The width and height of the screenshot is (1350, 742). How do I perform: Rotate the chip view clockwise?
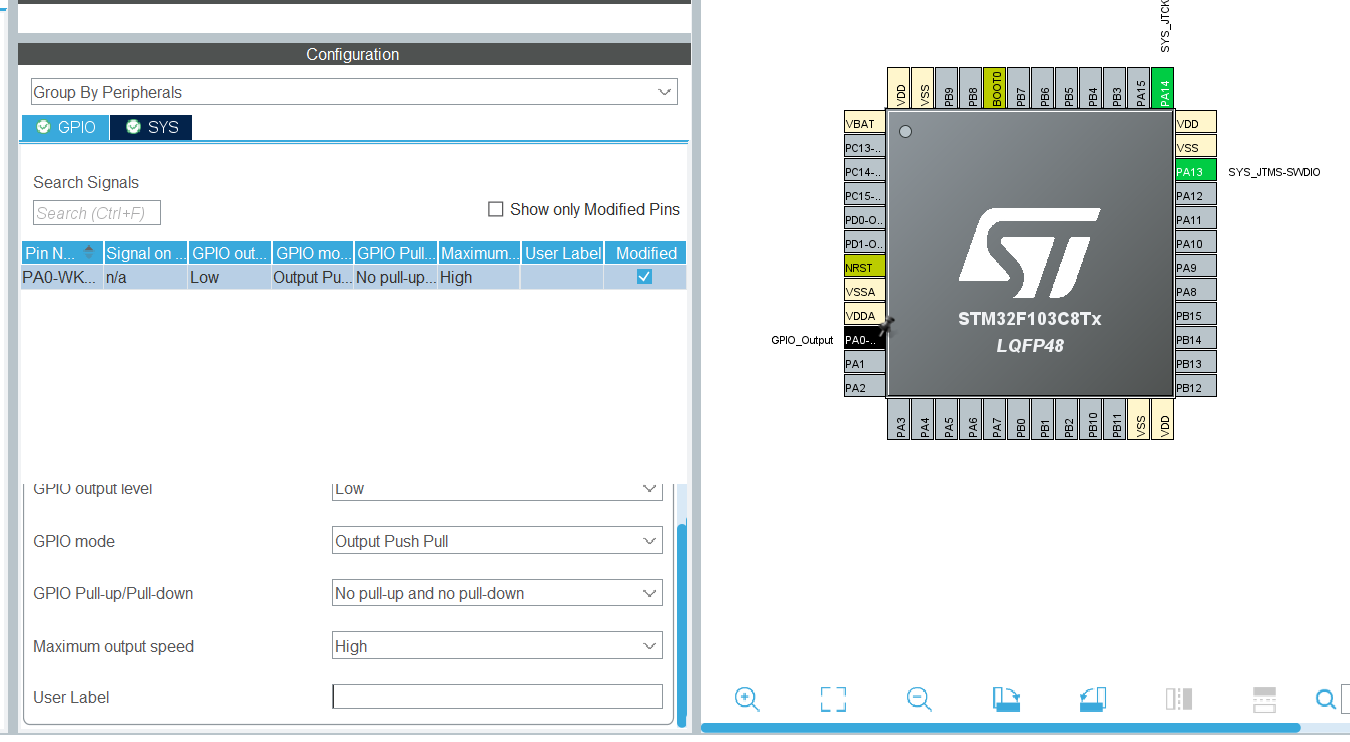(x=1006, y=699)
